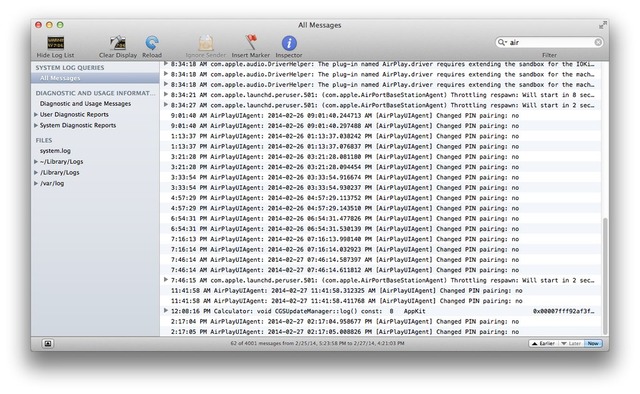640x394 pixels.
Task: Select All Messages in the sidebar
Action: [x=95, y=78]
